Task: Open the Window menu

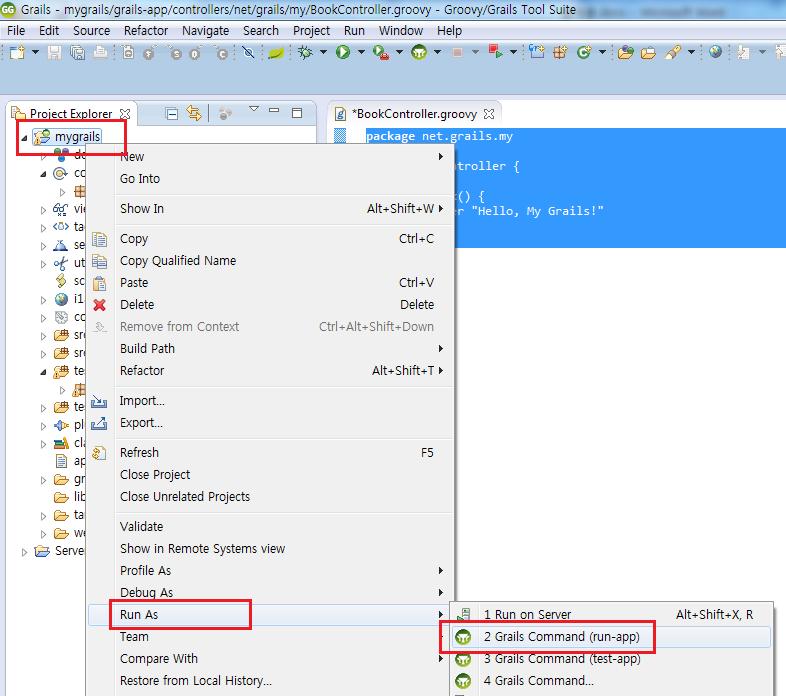Action: pyautogui.click(x=401, y=31)
